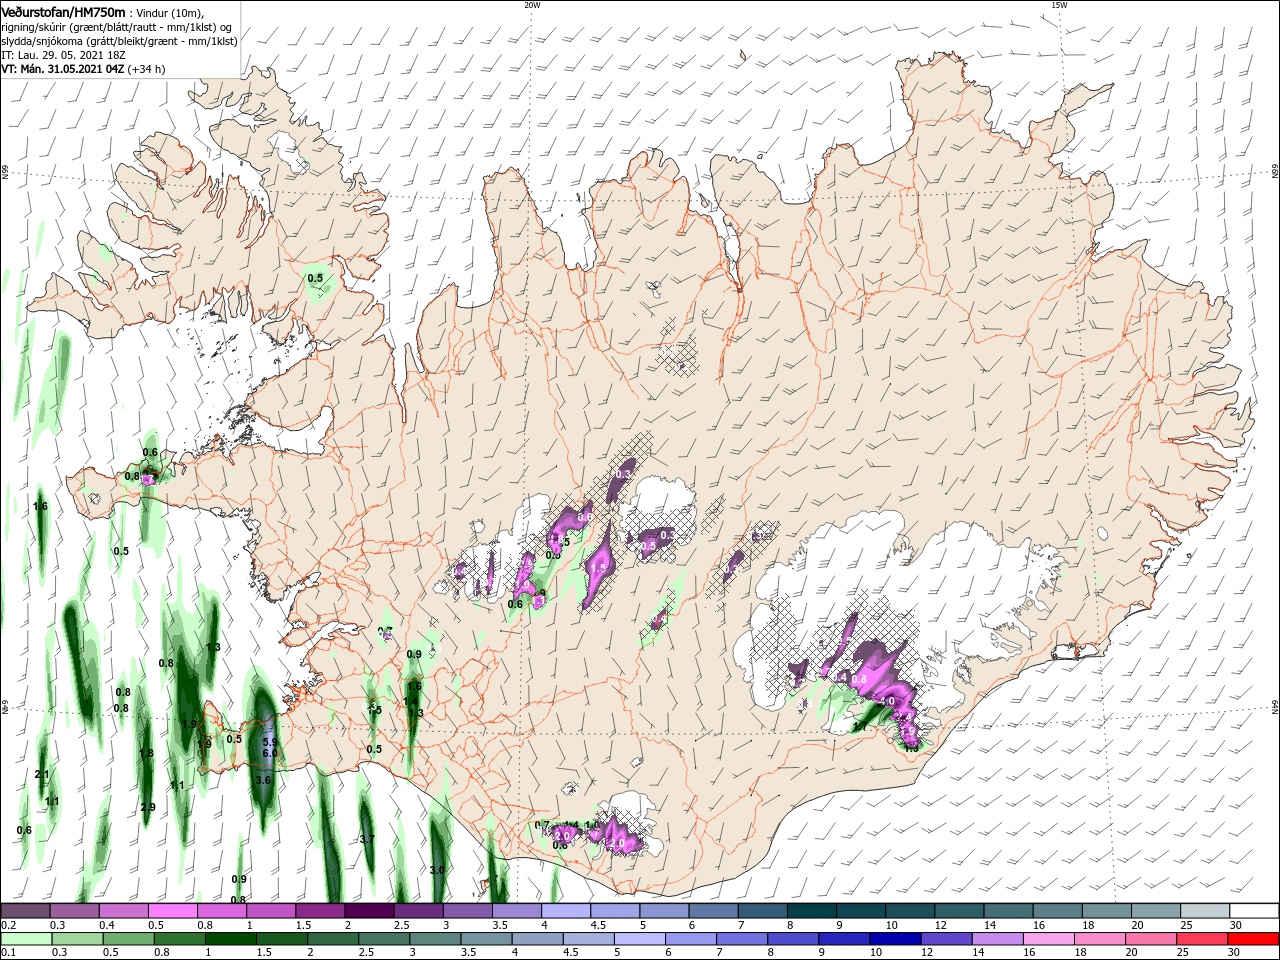Click the magenta snowfall area over Vatnajökull
1280x960 pixels.
point(880,678)
